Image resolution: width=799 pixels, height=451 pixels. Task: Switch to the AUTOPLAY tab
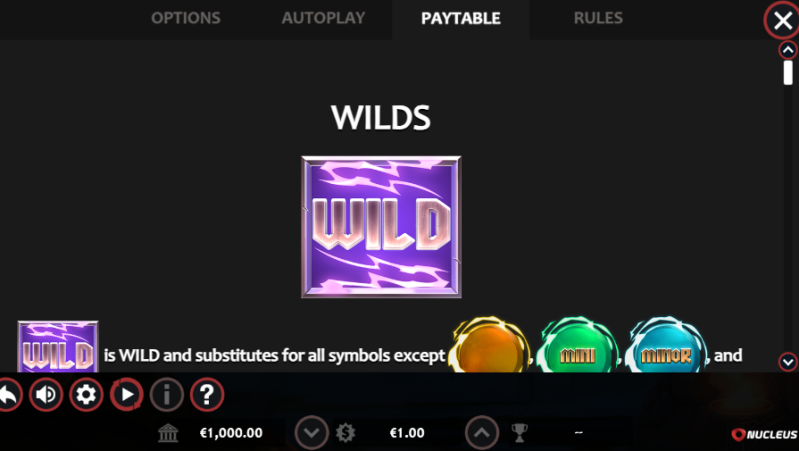point(324,18)
